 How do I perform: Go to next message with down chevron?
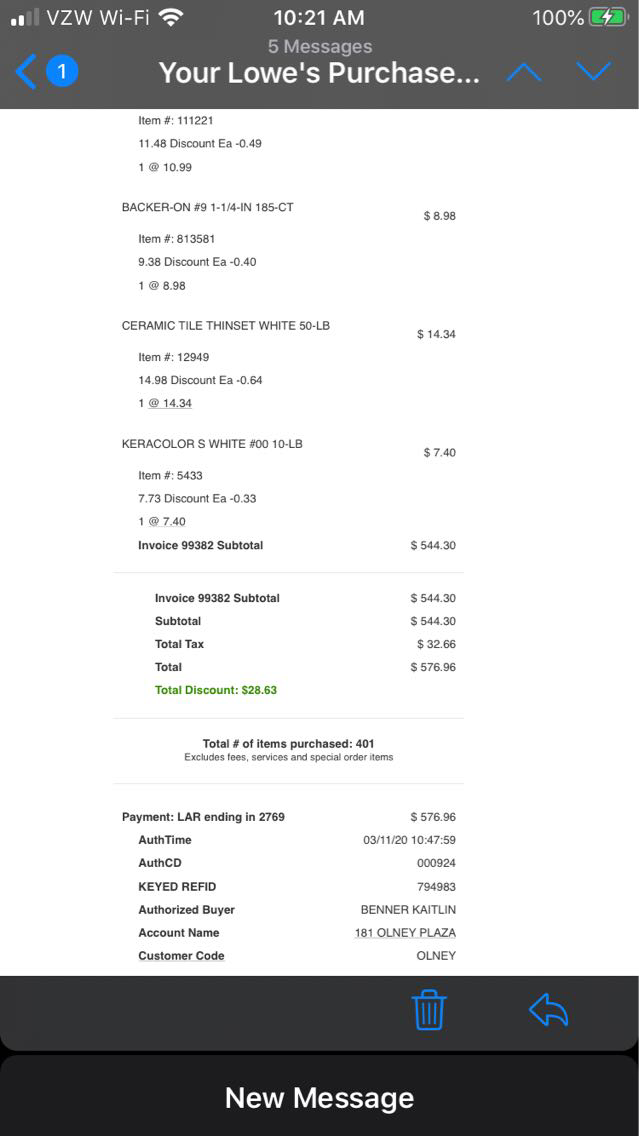[593, 72]
